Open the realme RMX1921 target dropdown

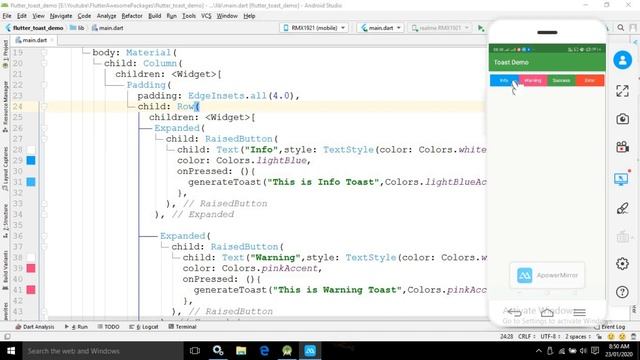tap(440, 28)
